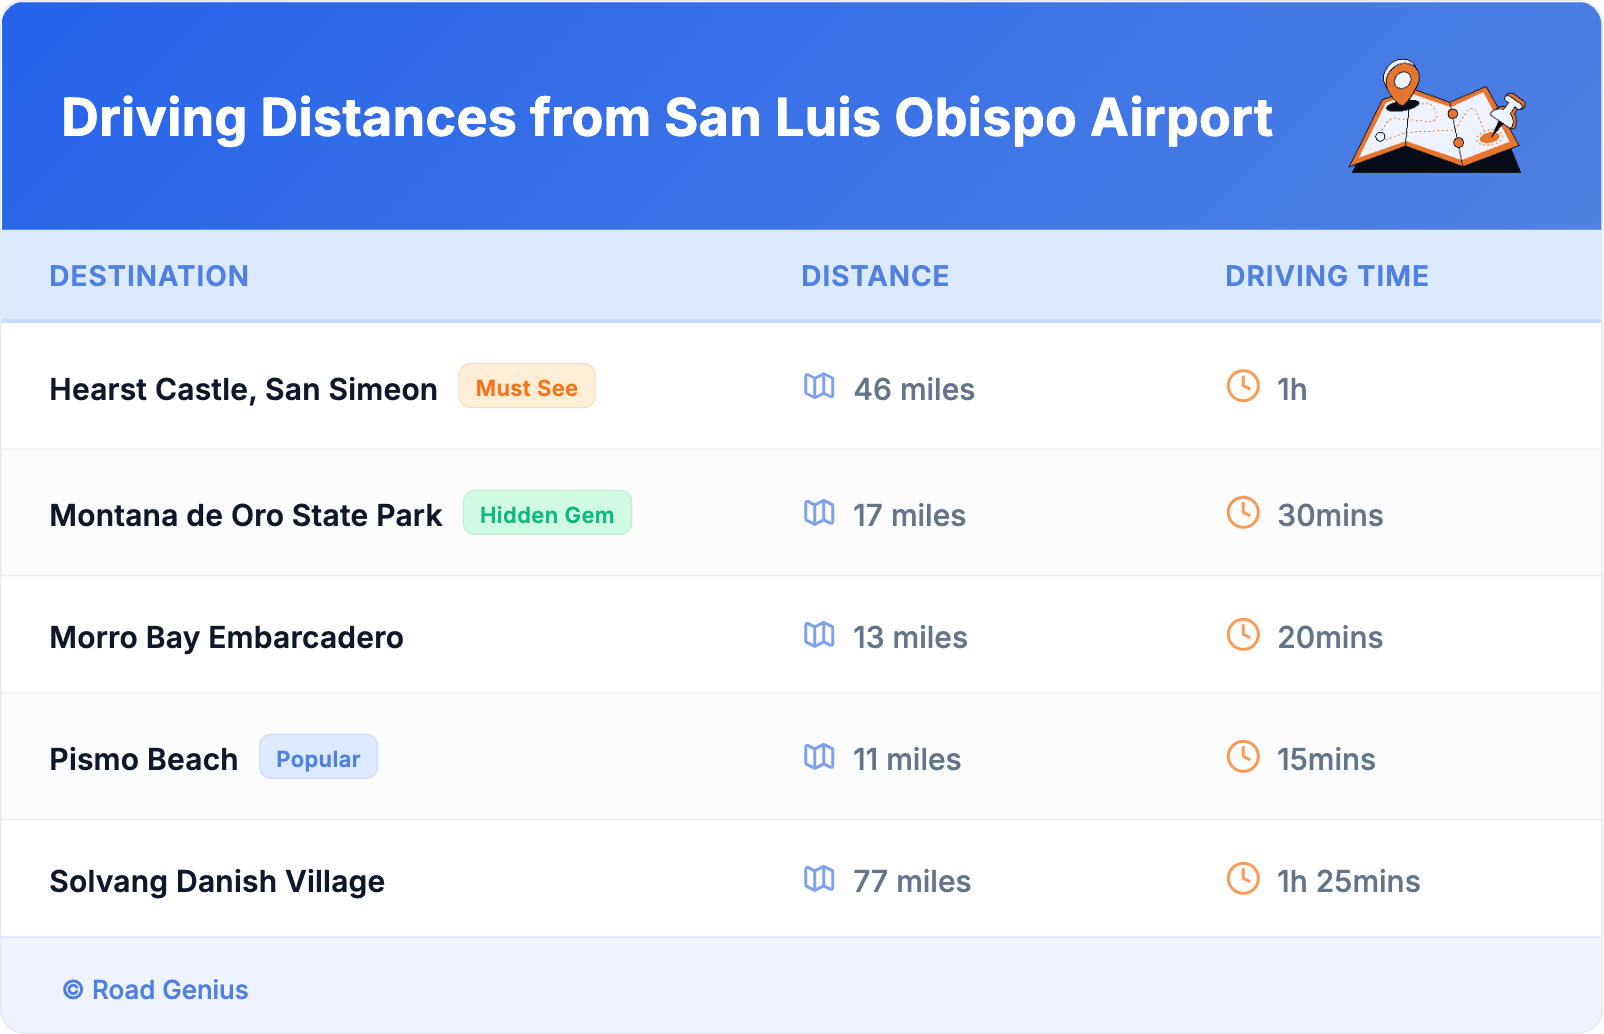Click the Driving Distances title heading
The image size is (1604, 1034).
pos(667,118)
